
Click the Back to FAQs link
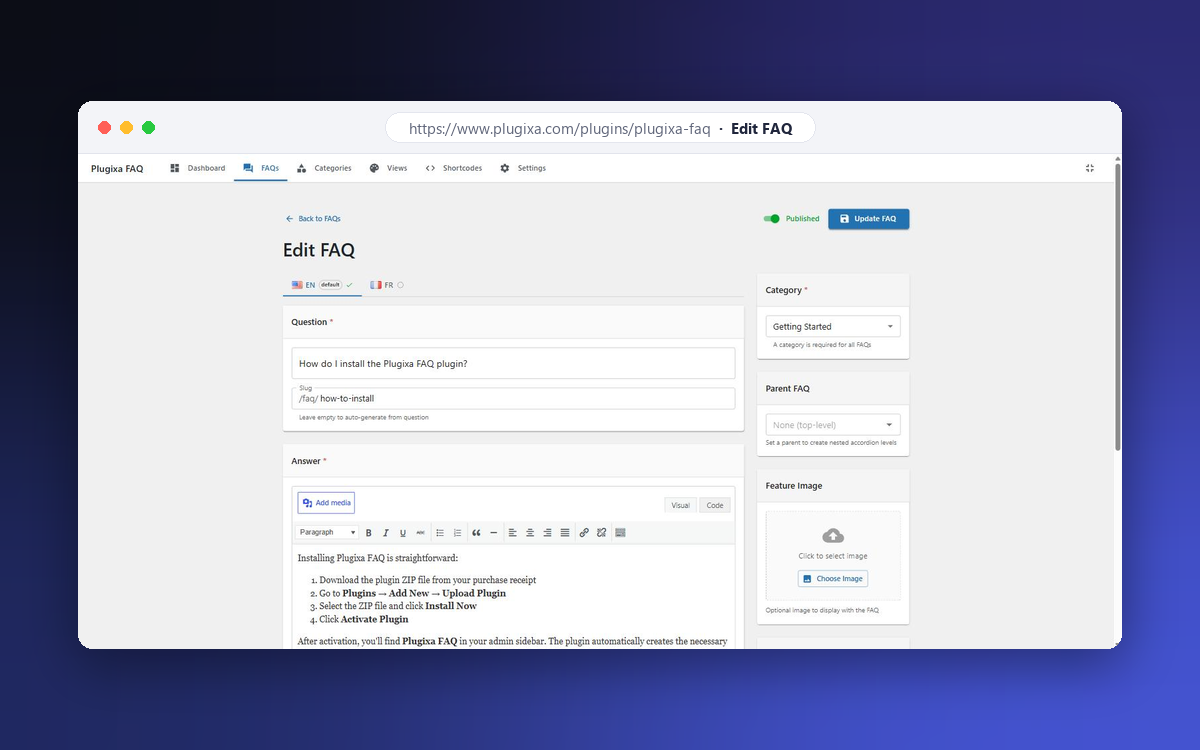(x=313, y=218)
